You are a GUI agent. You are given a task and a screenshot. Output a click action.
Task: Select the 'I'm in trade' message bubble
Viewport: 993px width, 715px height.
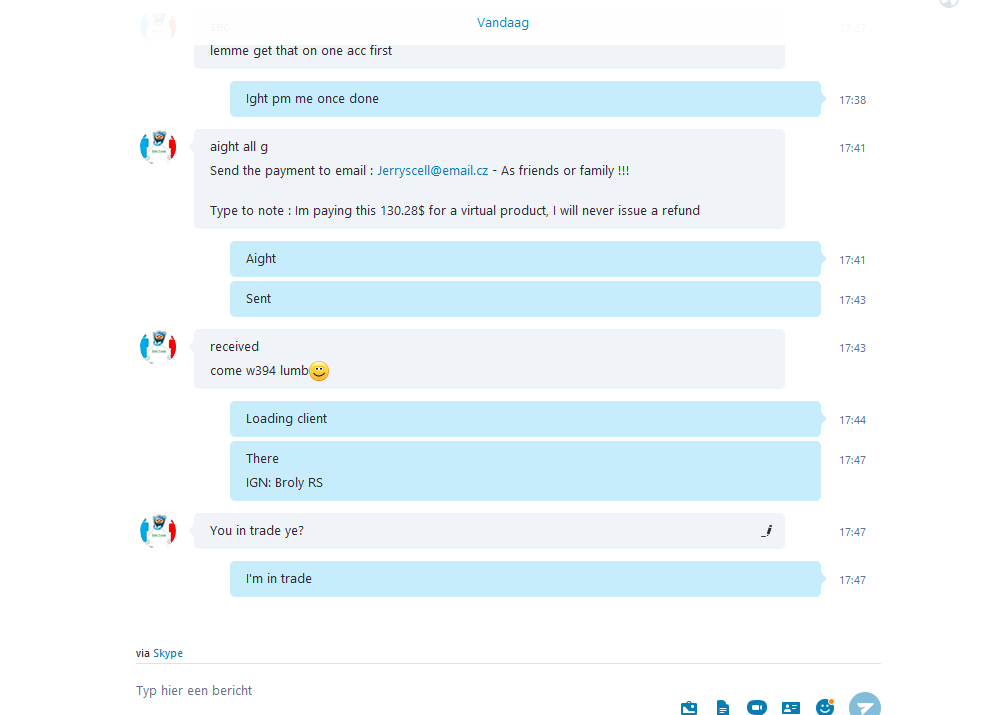(525, 579)
